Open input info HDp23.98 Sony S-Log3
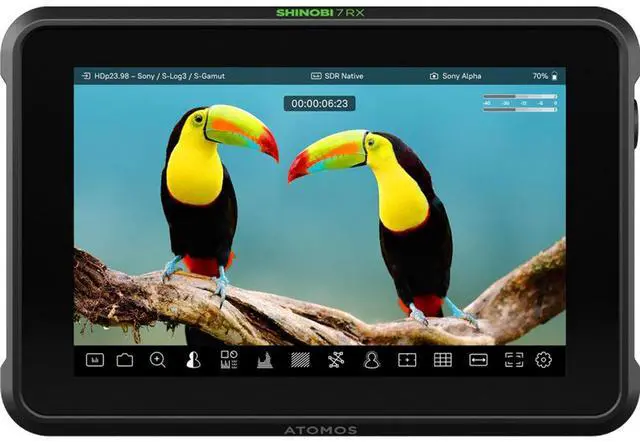This screenshot has height=442, width=640. (160, 76)
